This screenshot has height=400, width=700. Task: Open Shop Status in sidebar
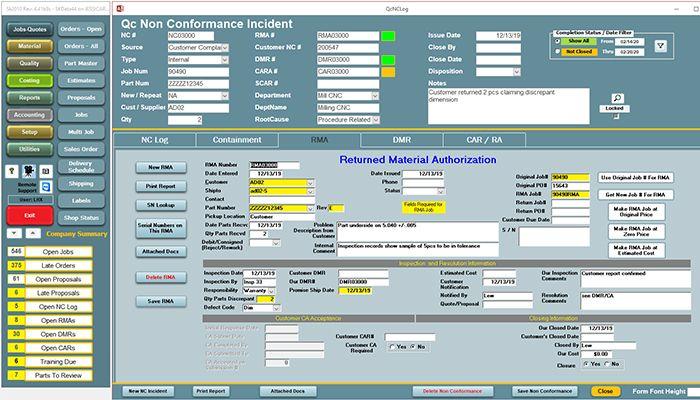[x=81, y=218]
